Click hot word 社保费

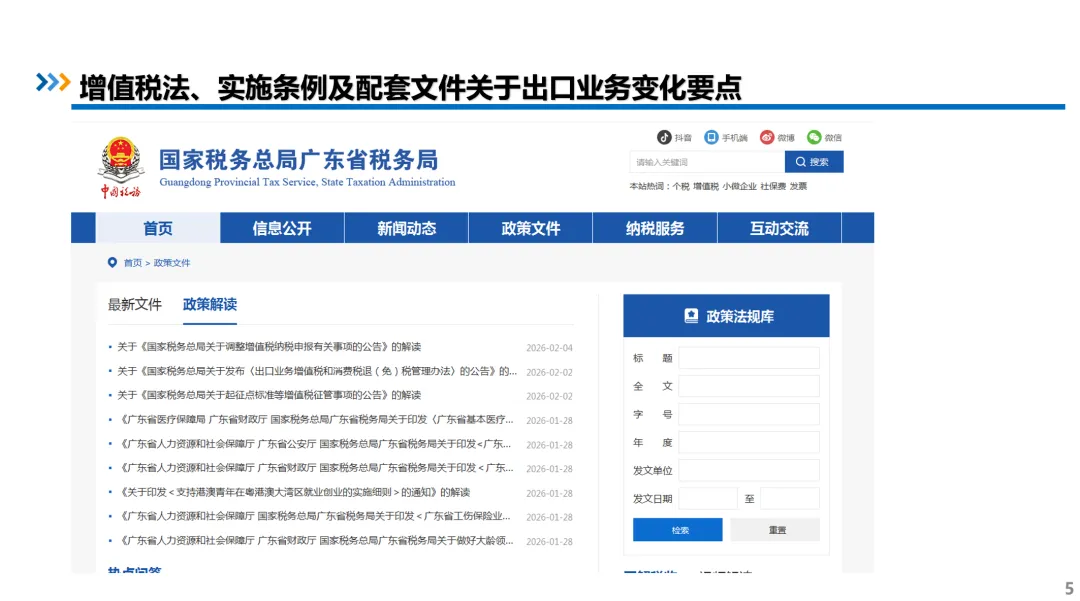tap(773, 187)
